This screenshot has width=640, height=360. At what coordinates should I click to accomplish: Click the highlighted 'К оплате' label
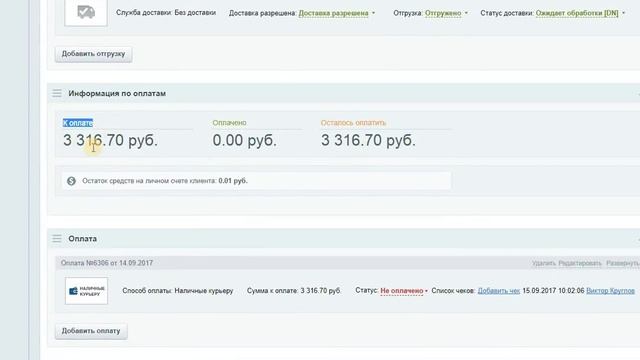pos(78,123)
